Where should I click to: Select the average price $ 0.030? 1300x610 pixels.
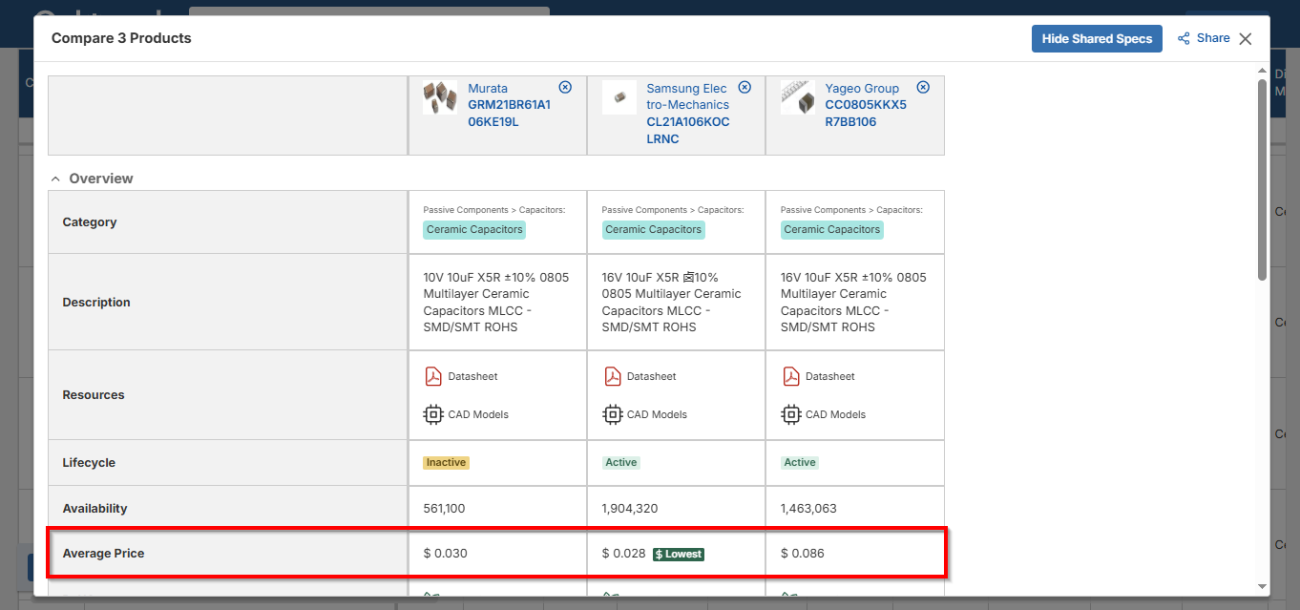(x=445, y=553)
